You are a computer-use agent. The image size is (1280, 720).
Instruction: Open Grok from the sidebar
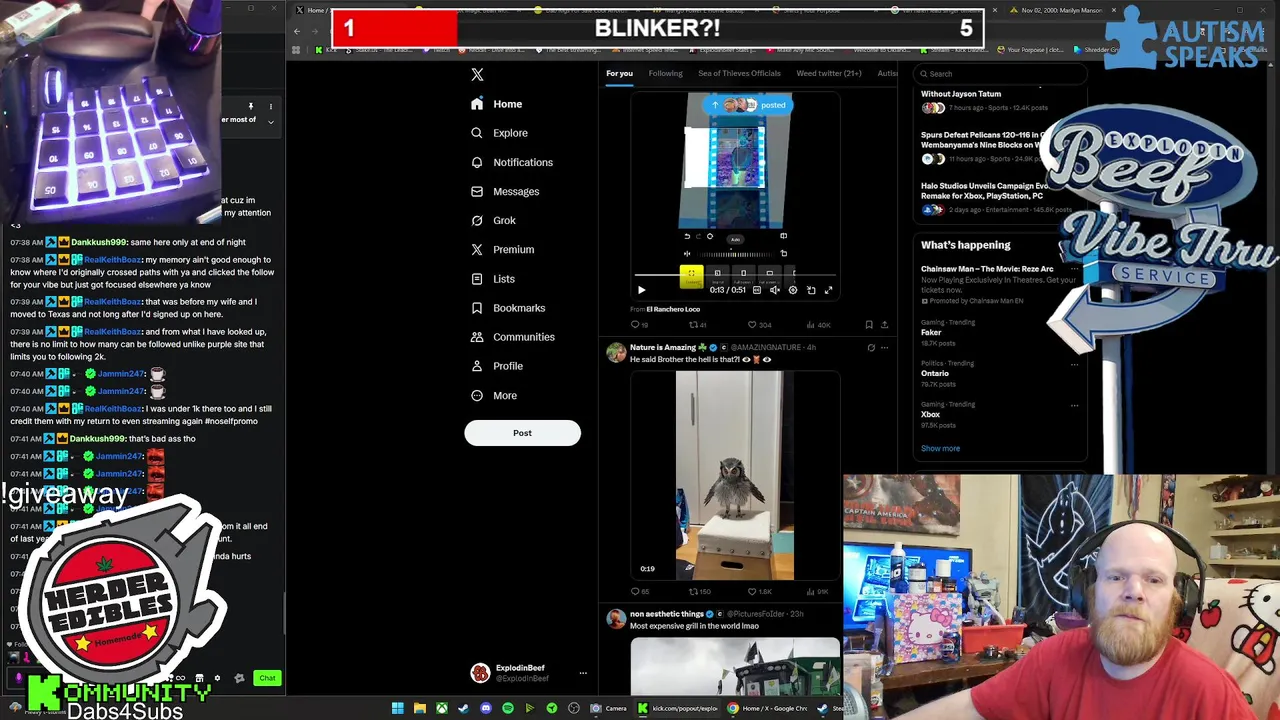tap(493, 220)
